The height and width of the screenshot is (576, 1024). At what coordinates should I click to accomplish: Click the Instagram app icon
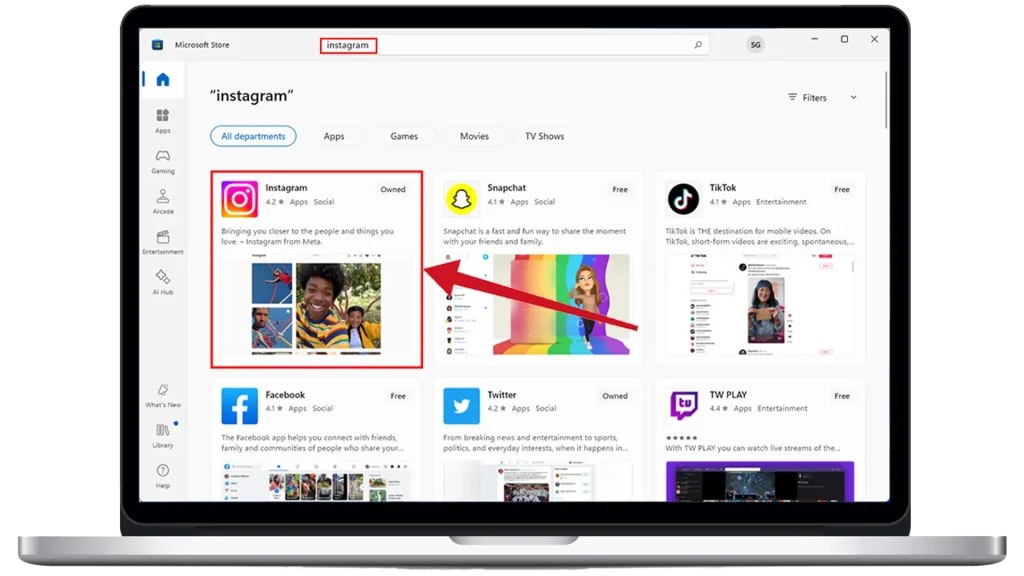tap(239, 199)
